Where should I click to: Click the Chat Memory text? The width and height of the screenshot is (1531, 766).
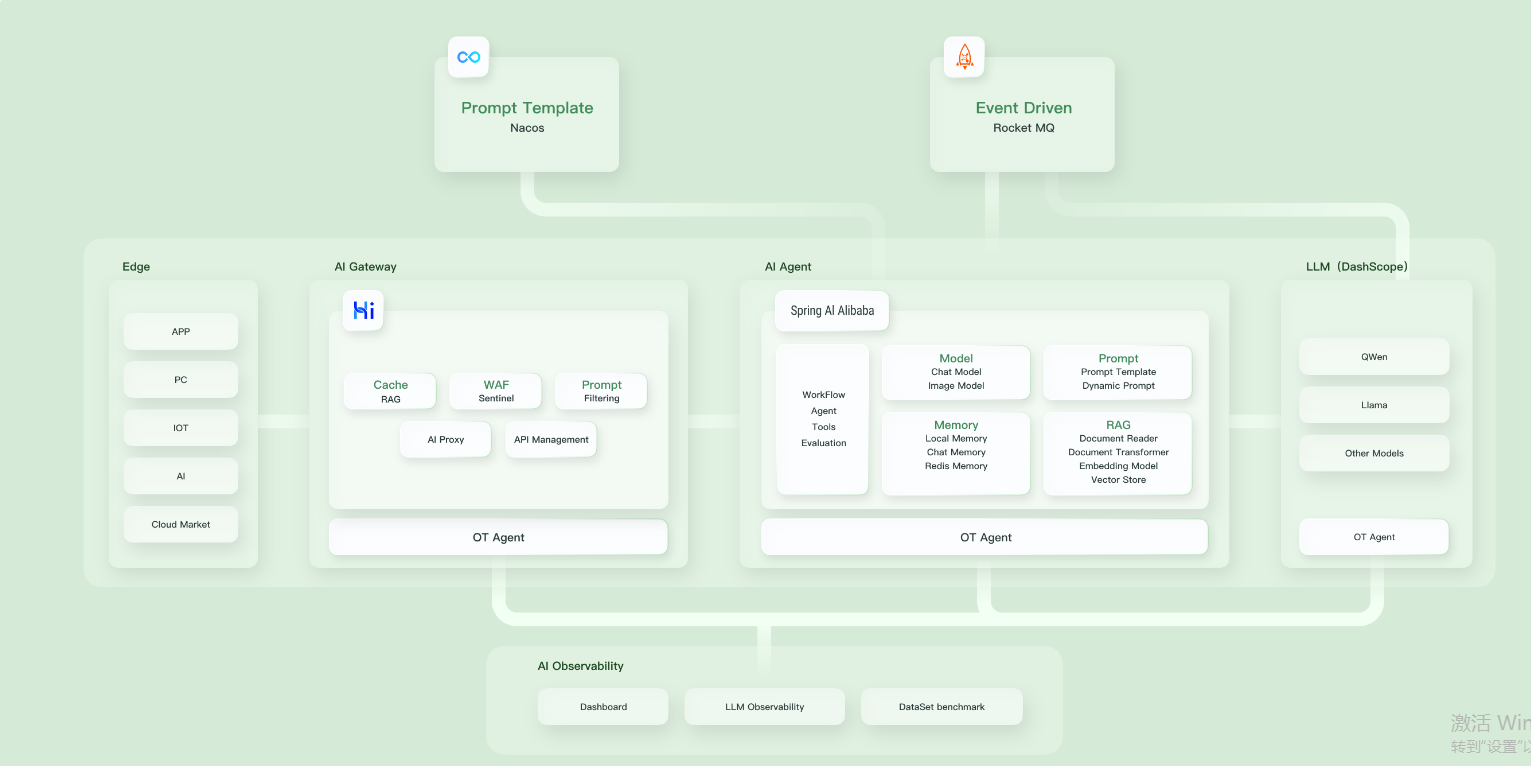[956, 453]
